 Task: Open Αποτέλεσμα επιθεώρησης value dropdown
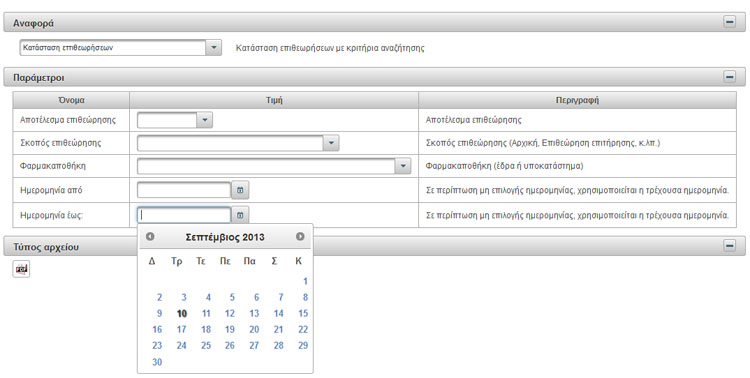(x=204, y=120)
